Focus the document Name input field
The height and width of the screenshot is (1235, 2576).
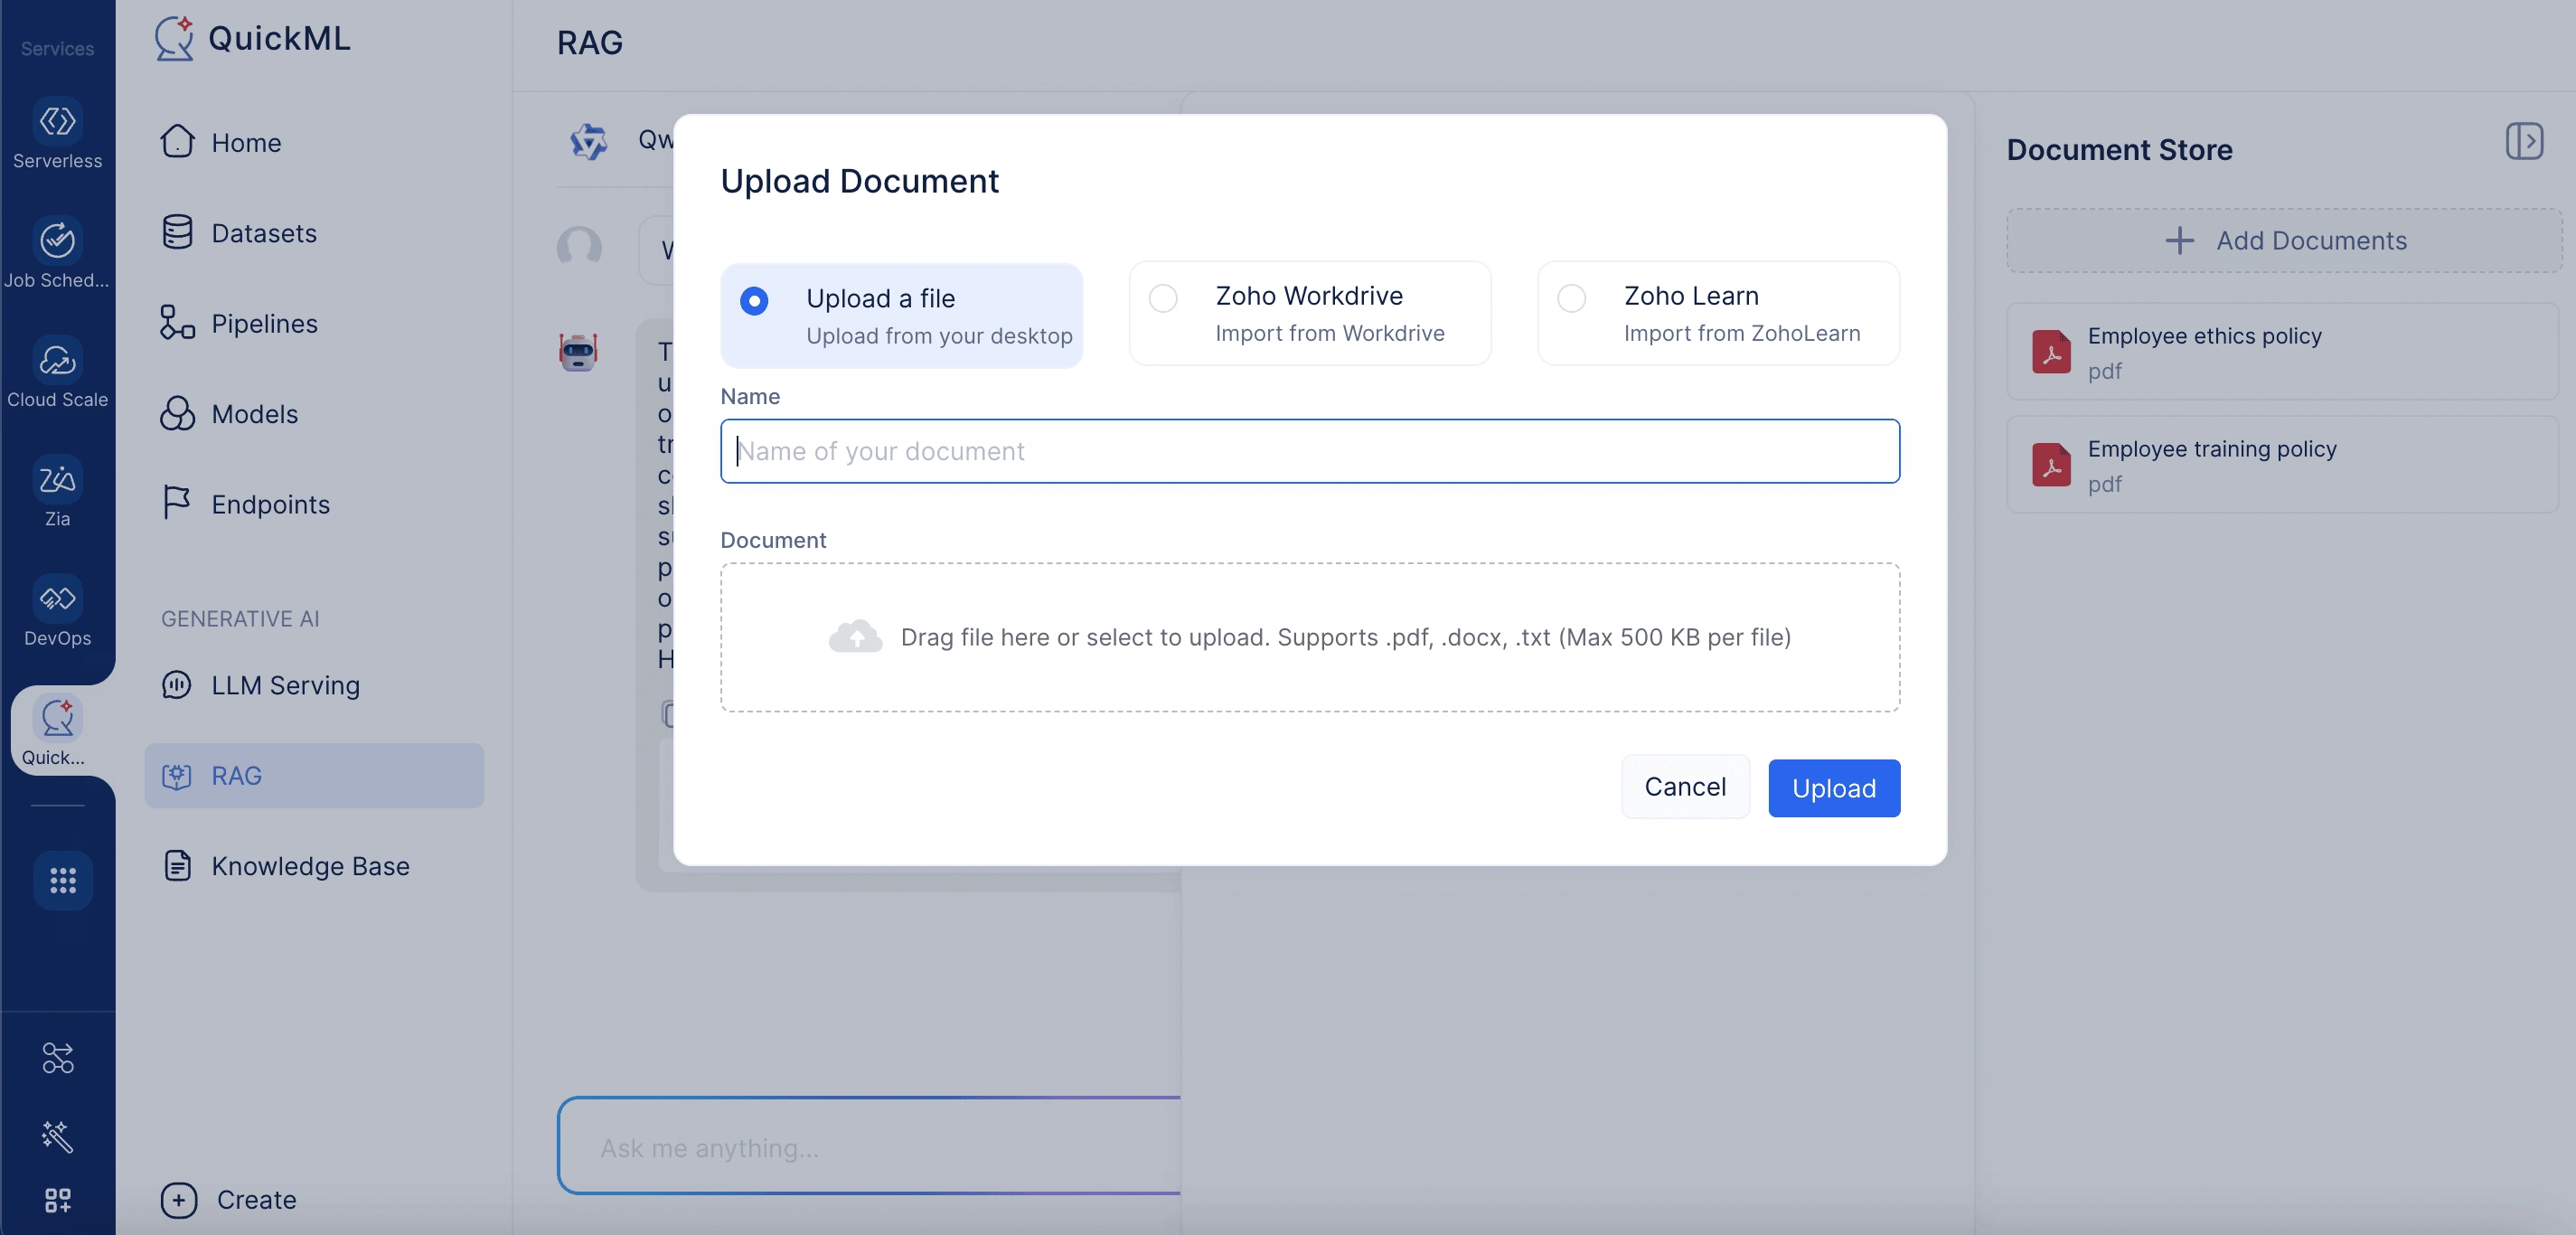coord(1310,451)
